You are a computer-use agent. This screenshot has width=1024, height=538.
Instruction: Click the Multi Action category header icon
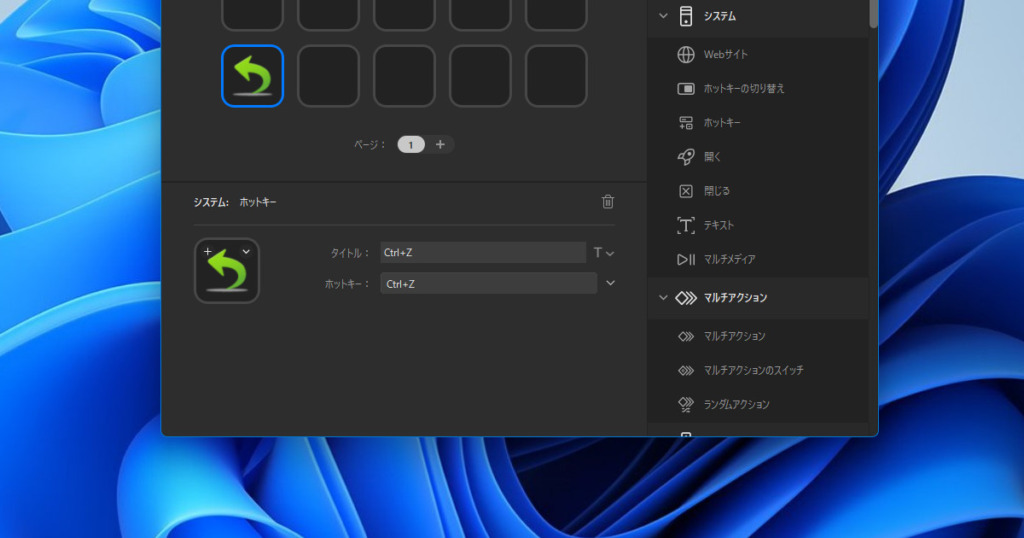(686, 298)
